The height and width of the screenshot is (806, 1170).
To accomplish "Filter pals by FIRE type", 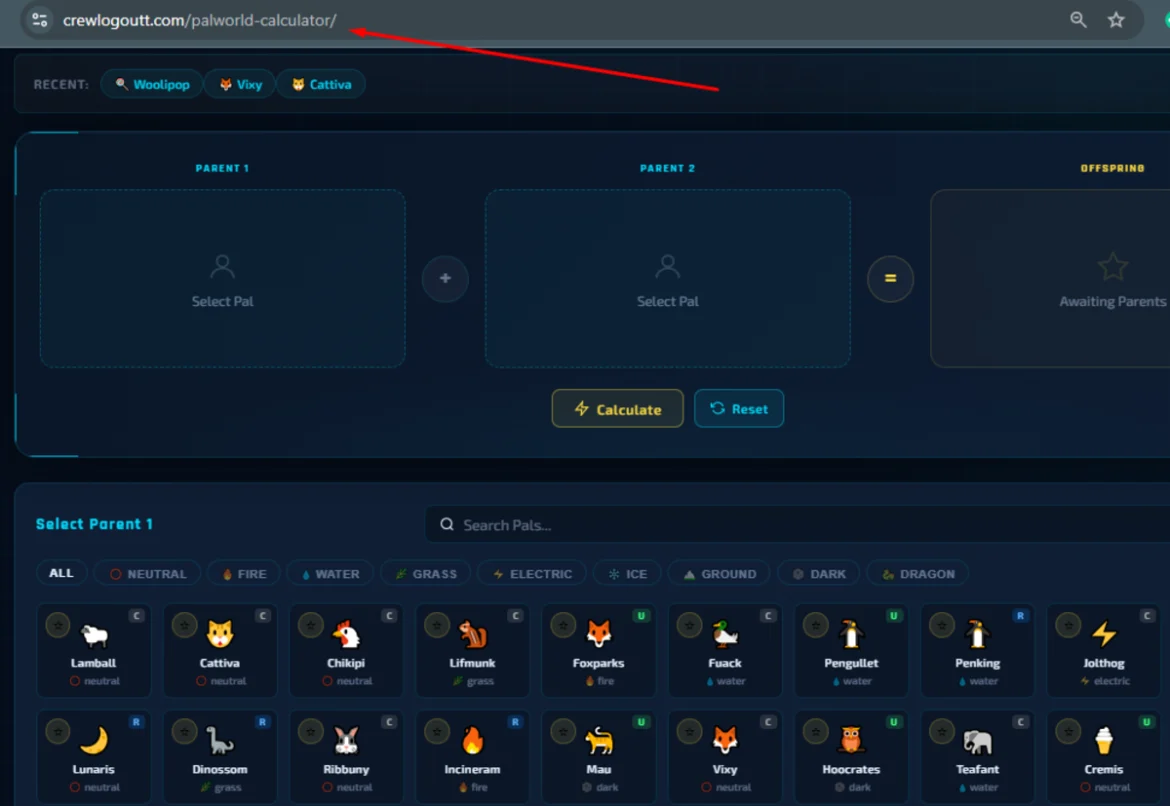I will pyautogui.click(x=244, y=573).
